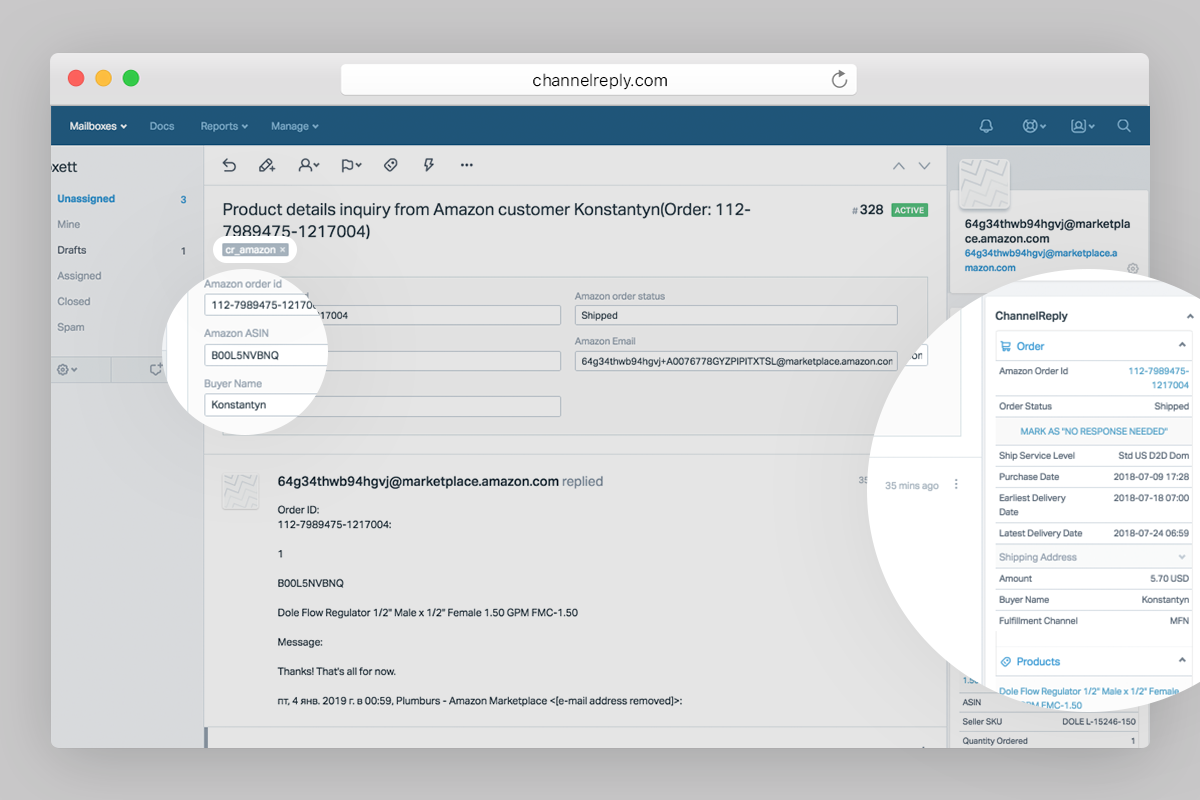Open the Manage menu
The width and height of the screenshot is (1200, 800).
tap(295, 126)
